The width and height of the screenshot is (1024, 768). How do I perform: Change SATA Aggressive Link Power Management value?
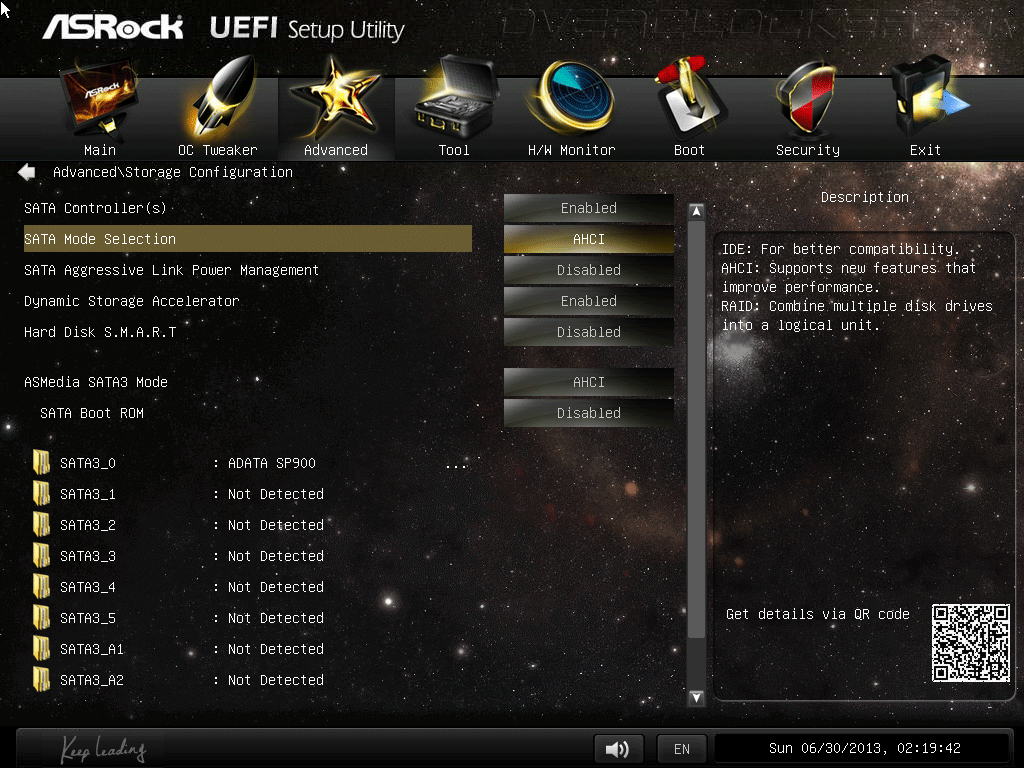pyautogui.click(x=588, y=270)
